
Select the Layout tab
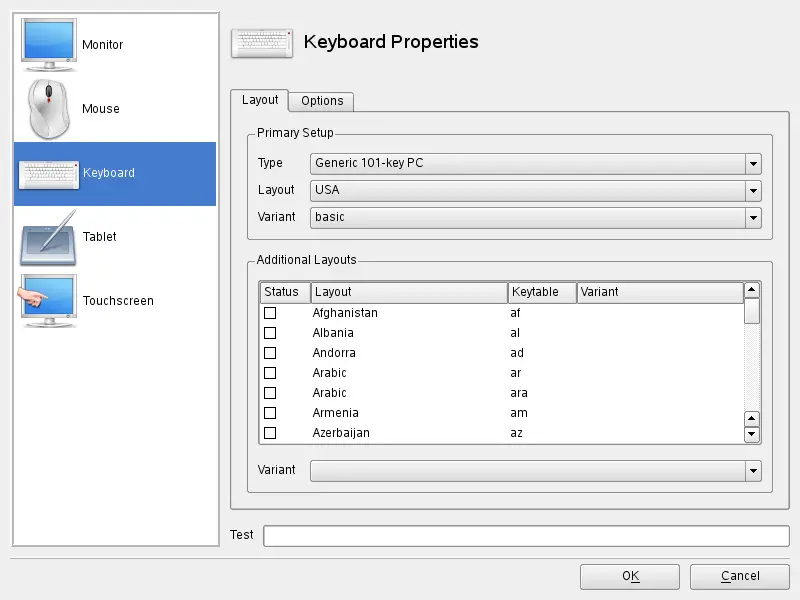[x=259, y=100]
